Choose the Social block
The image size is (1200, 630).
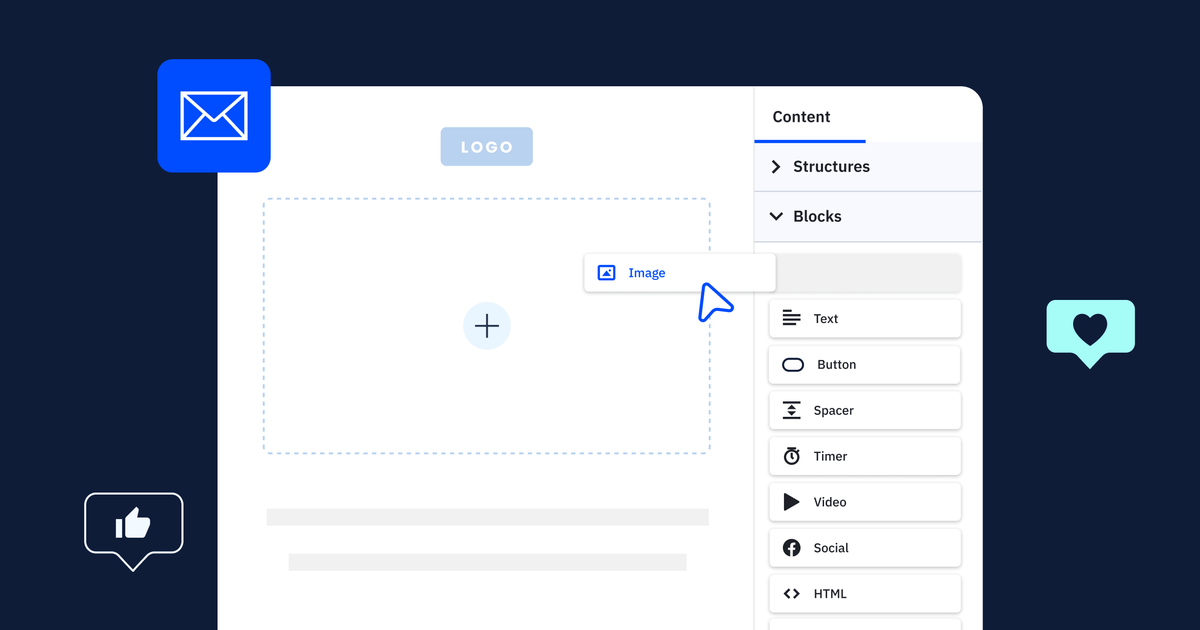pyautogui.click(x=865, y=548)
